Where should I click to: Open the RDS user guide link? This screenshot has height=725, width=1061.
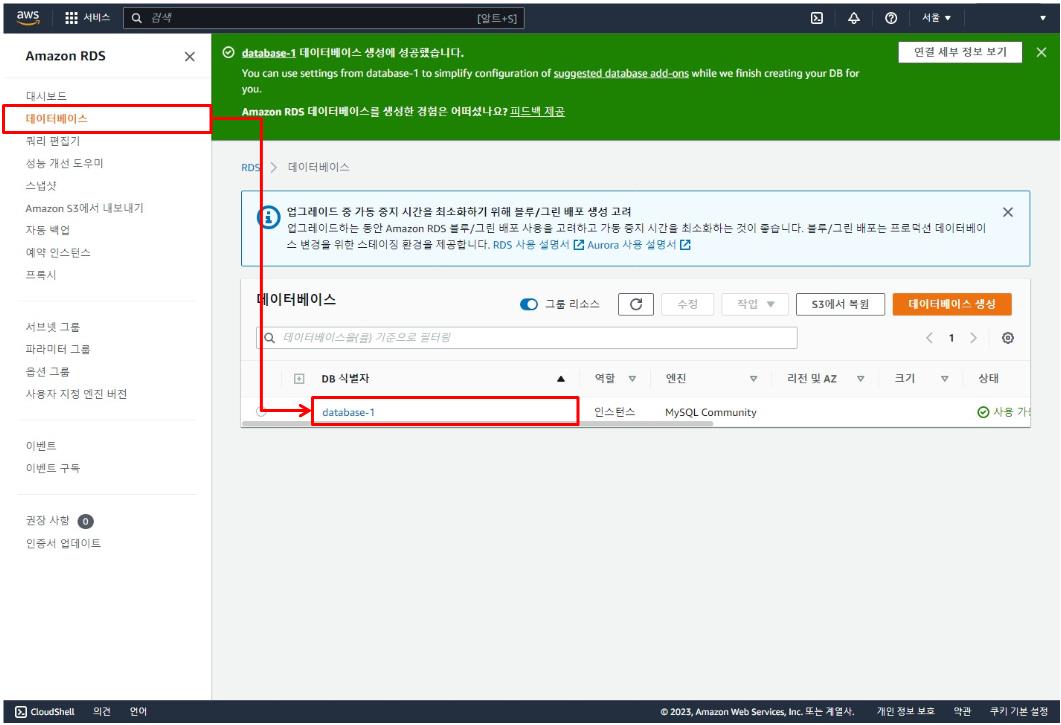click(x=531, y=245)
